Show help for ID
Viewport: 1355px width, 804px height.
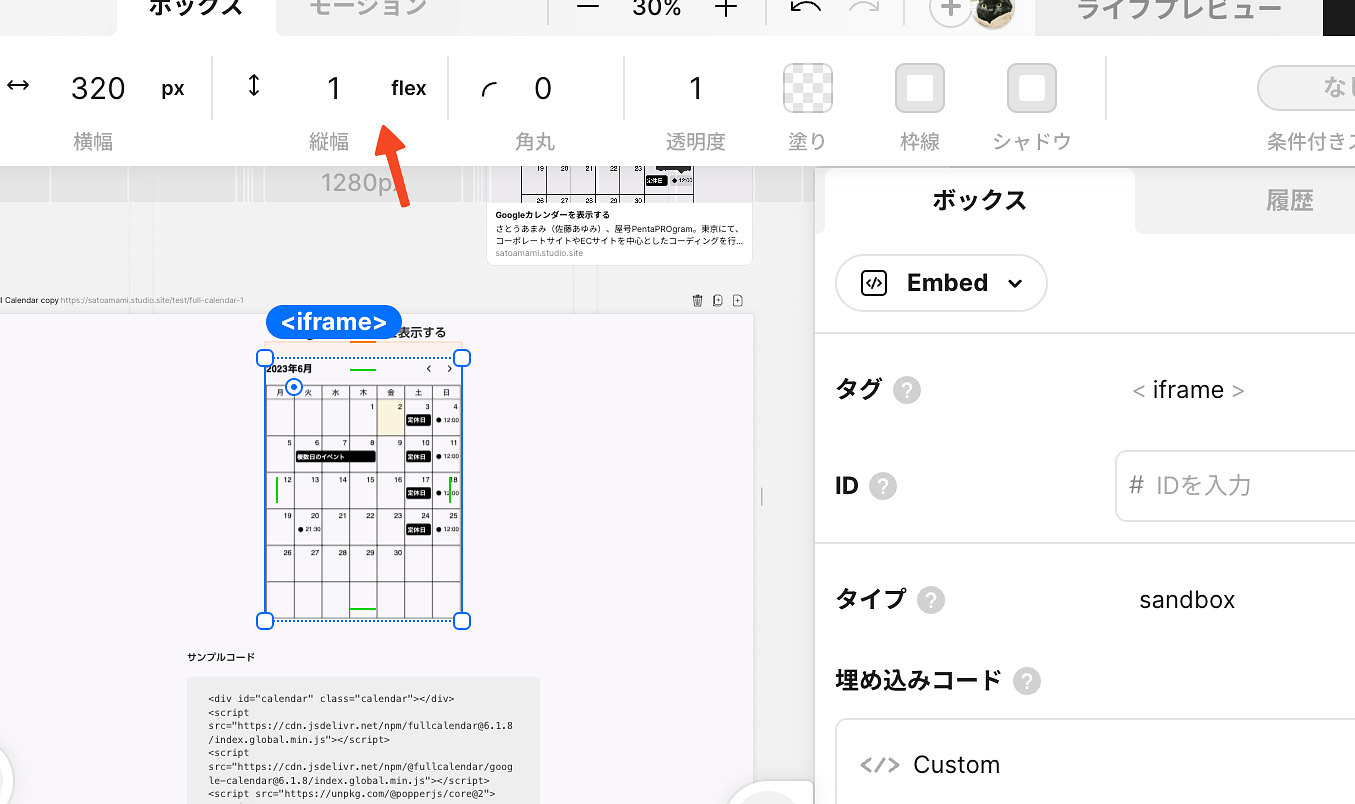(x=882, y=486)
